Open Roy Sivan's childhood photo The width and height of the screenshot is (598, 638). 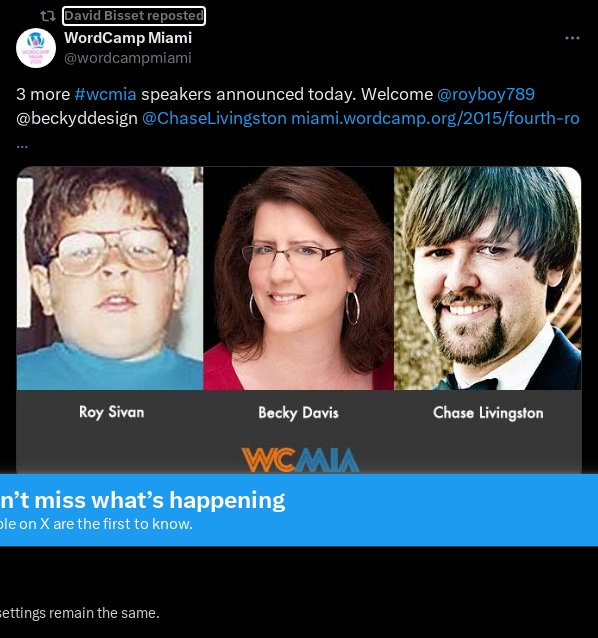pos(110,278)
